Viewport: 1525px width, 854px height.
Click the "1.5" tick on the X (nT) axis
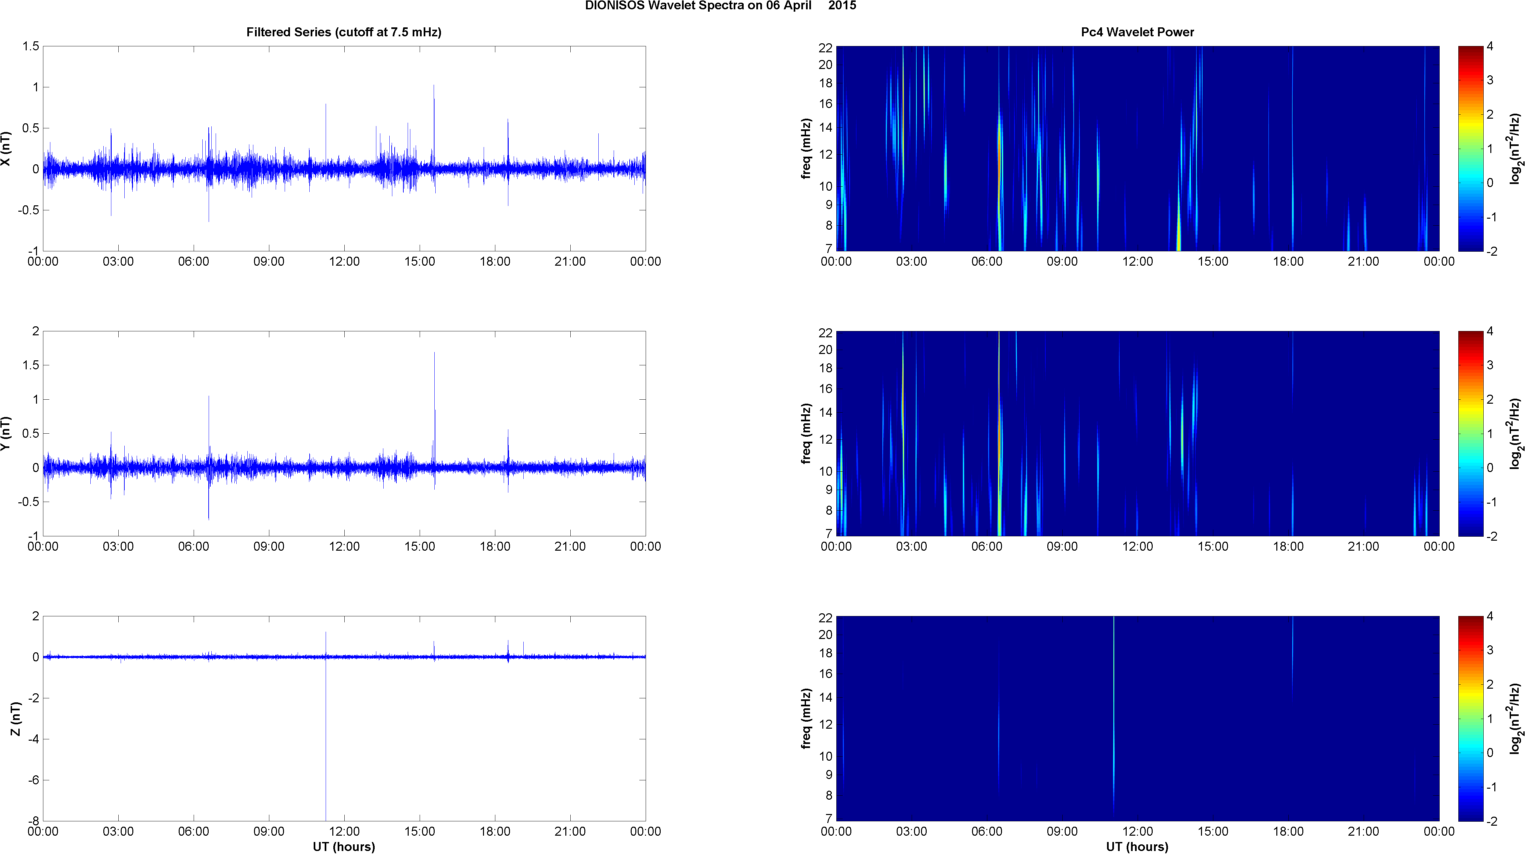pyautogui.click(x=30, y=47)
